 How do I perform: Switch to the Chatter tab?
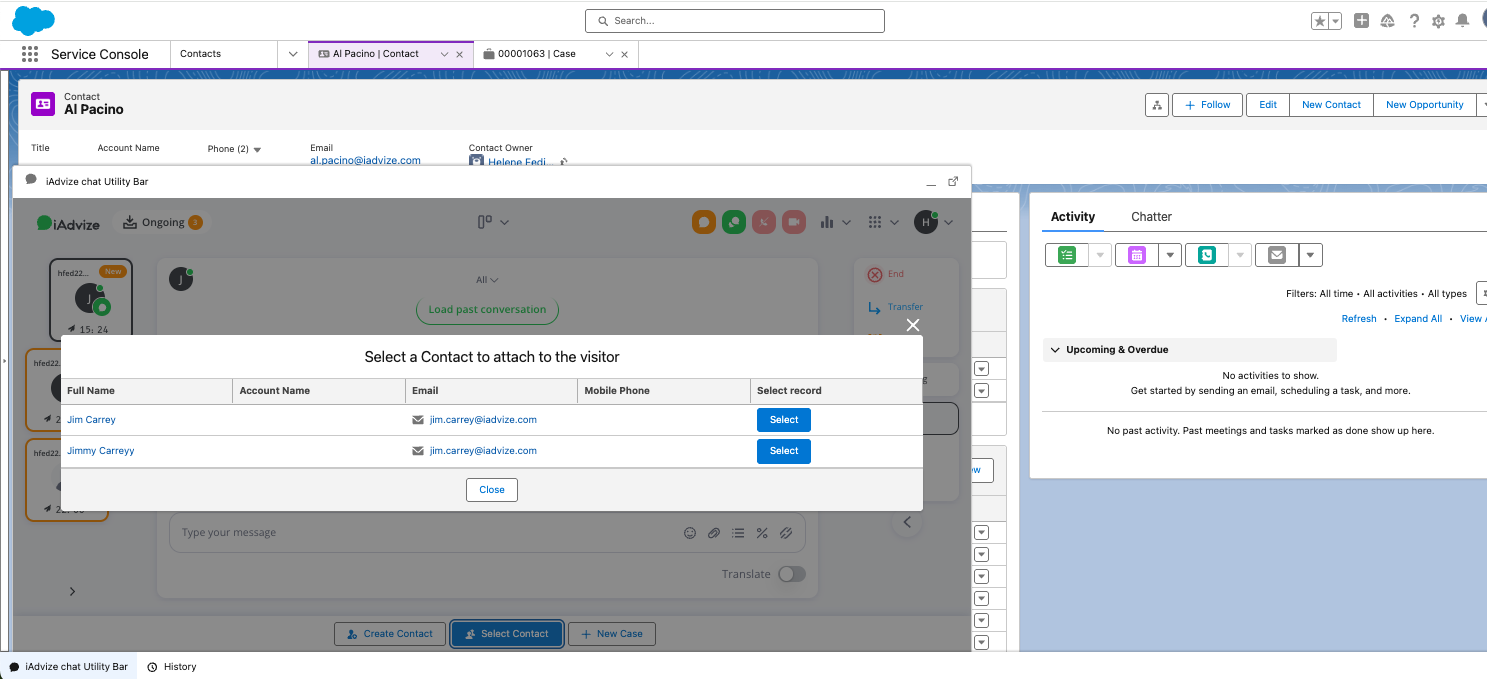point(1151,216)
